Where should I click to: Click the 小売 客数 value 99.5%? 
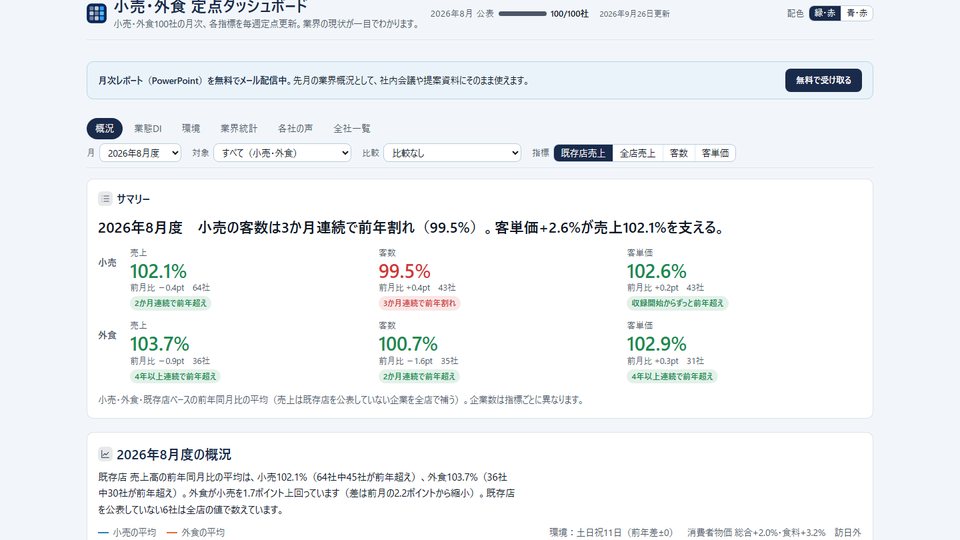[404, 271]
